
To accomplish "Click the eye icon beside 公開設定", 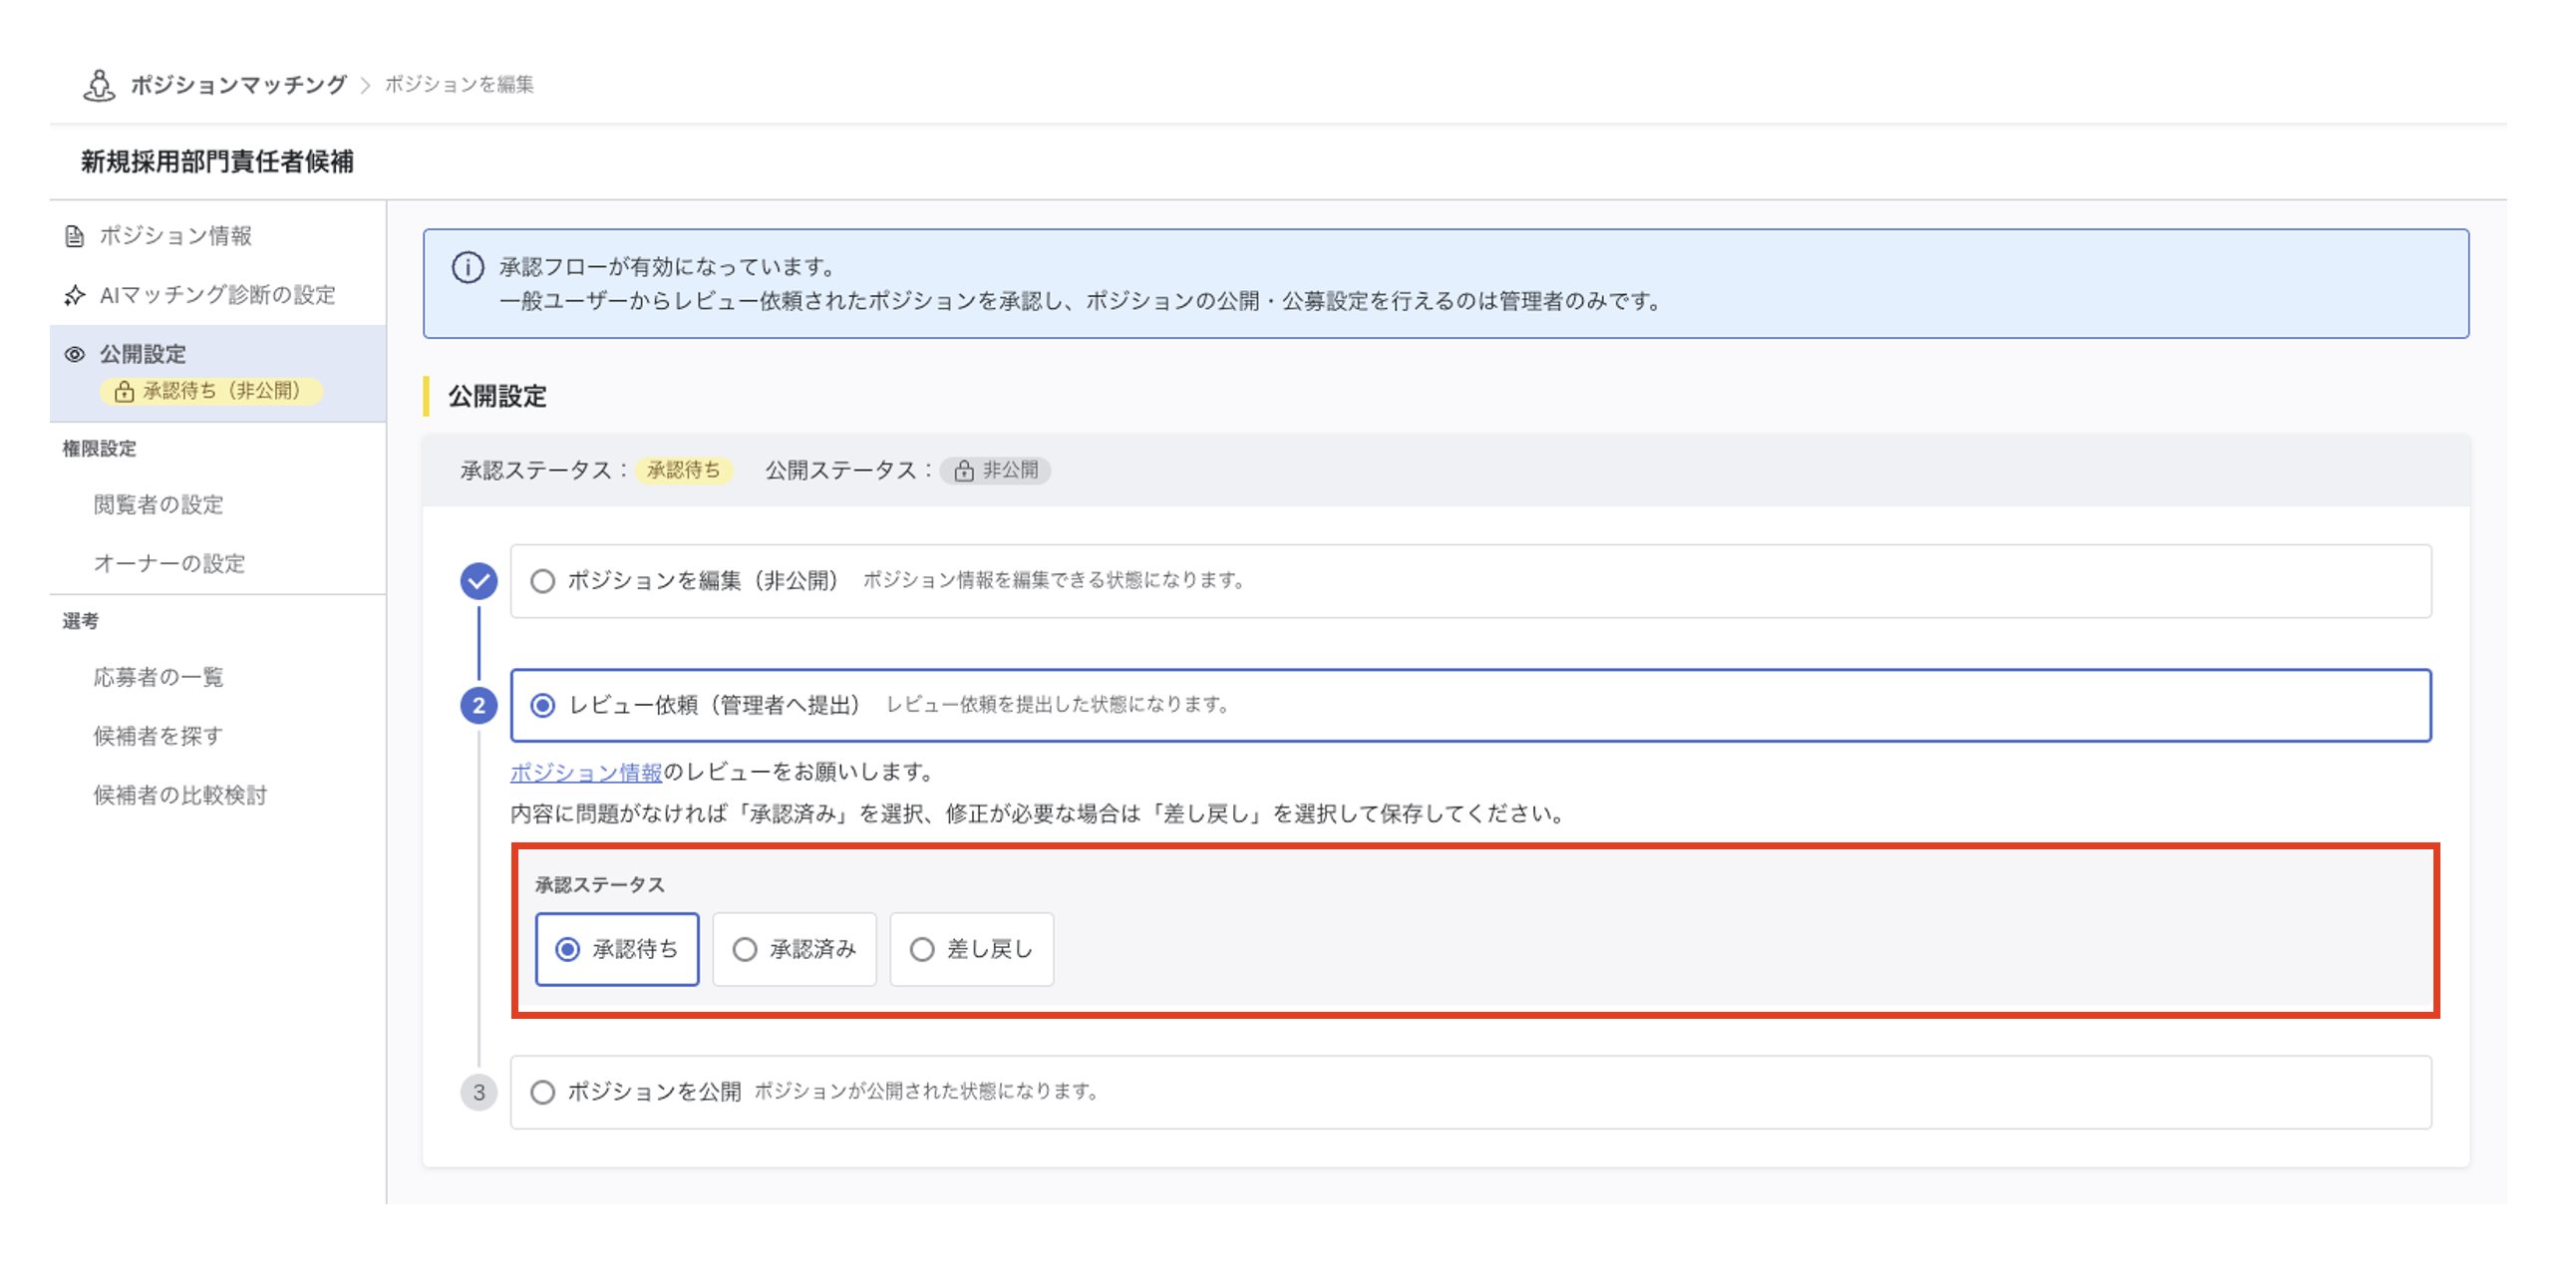I will 74,354.
